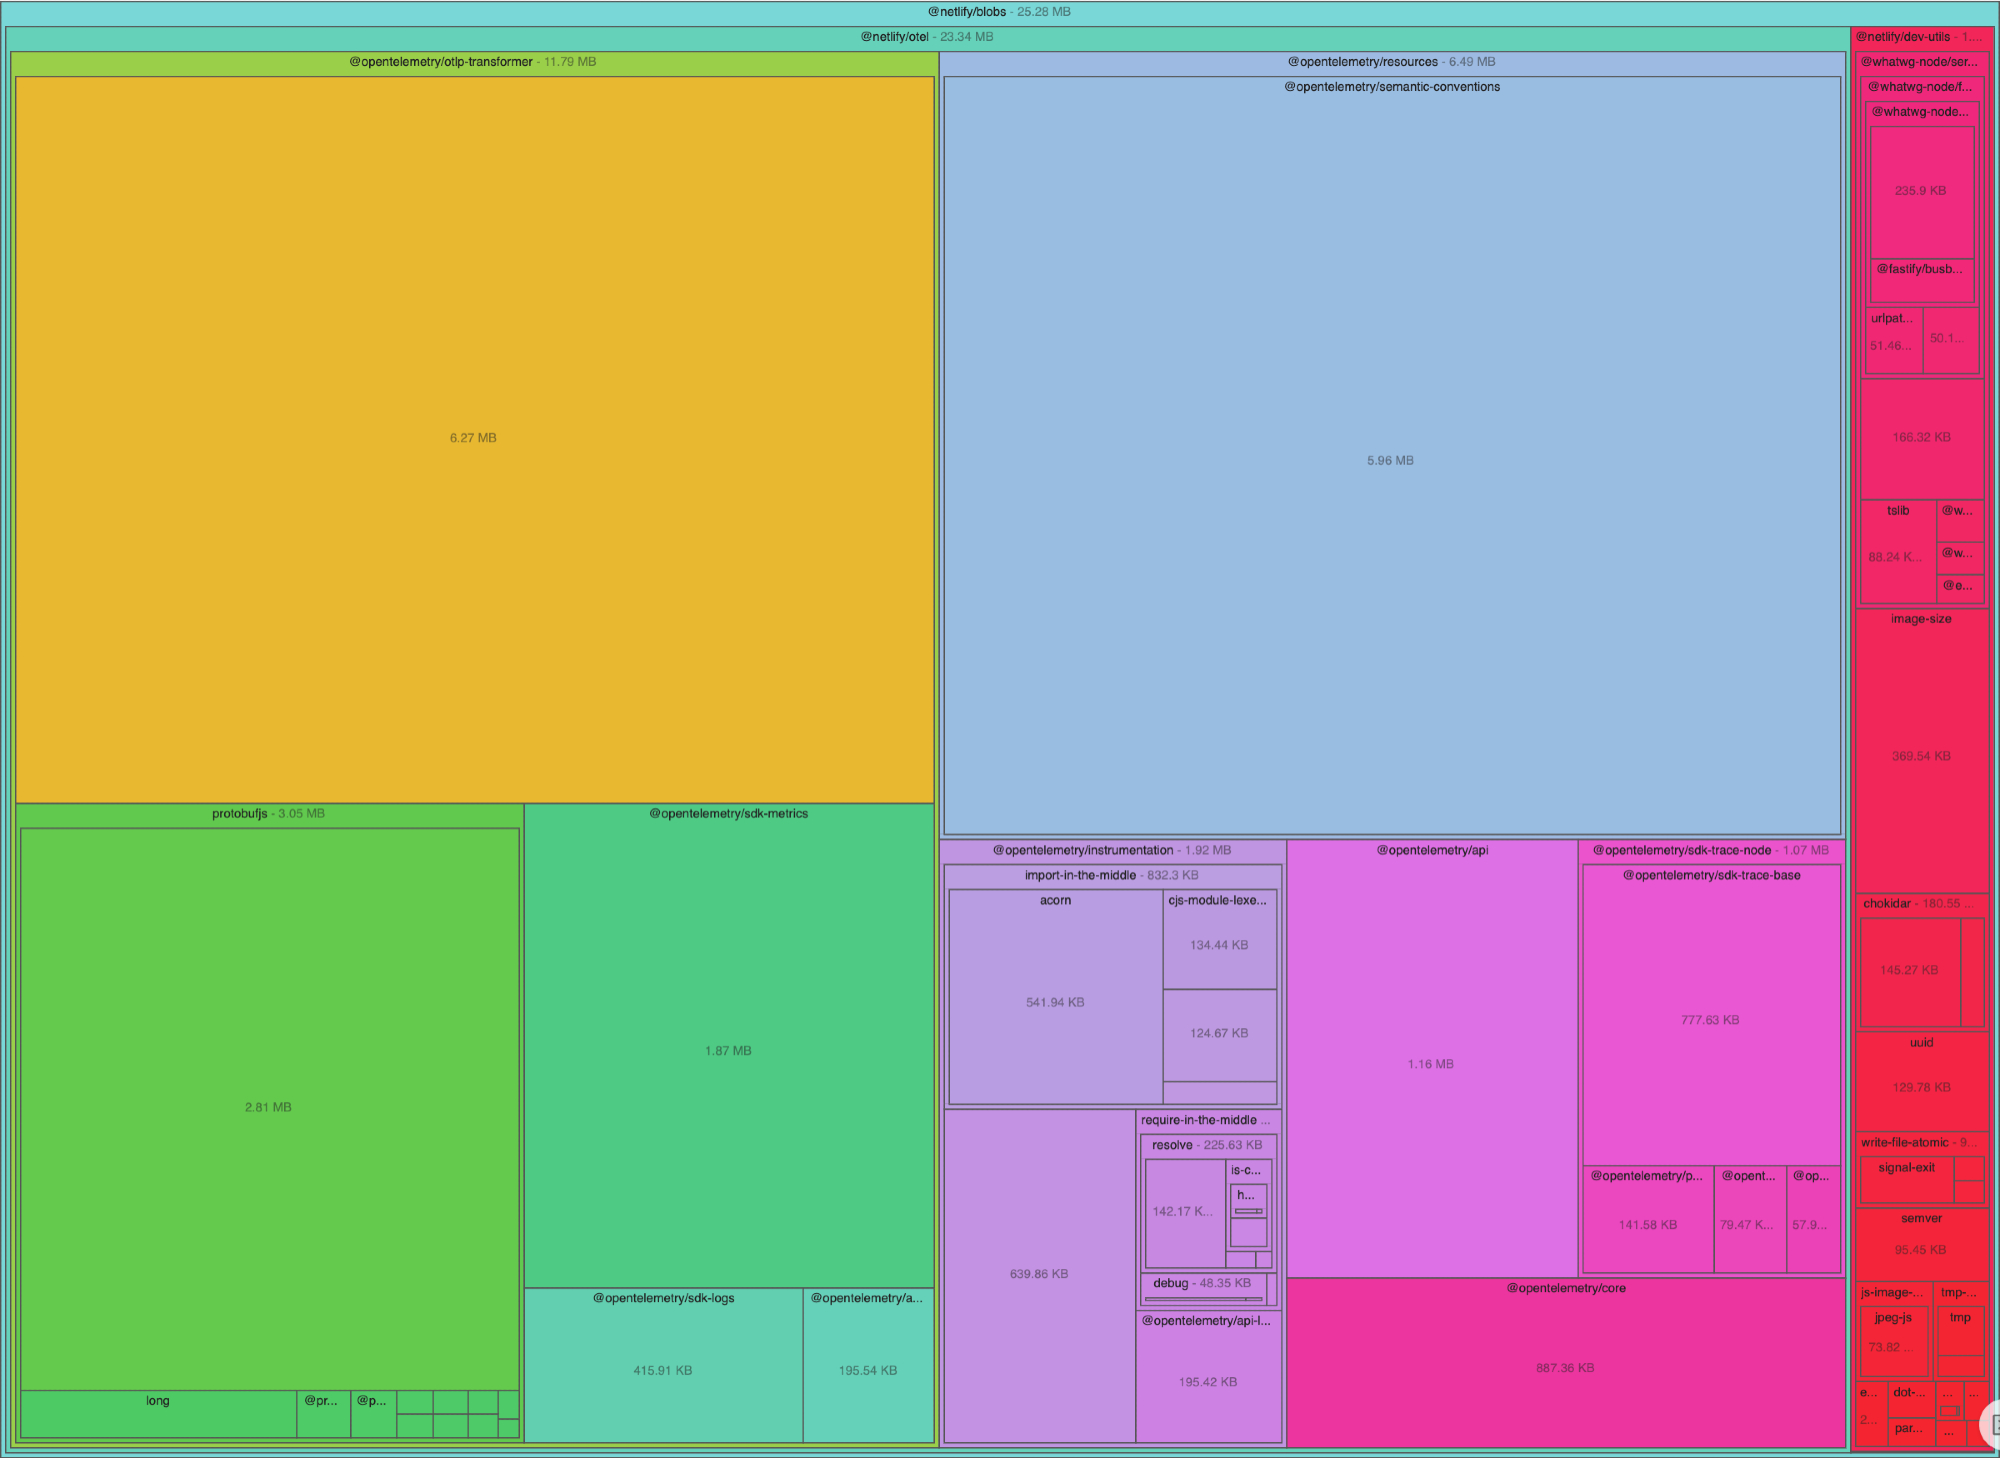The height and width of the screenshot is (1458, 2000).
Task: Click the @netlify/otel 23.34 MB header
Action: pos(926,37)
